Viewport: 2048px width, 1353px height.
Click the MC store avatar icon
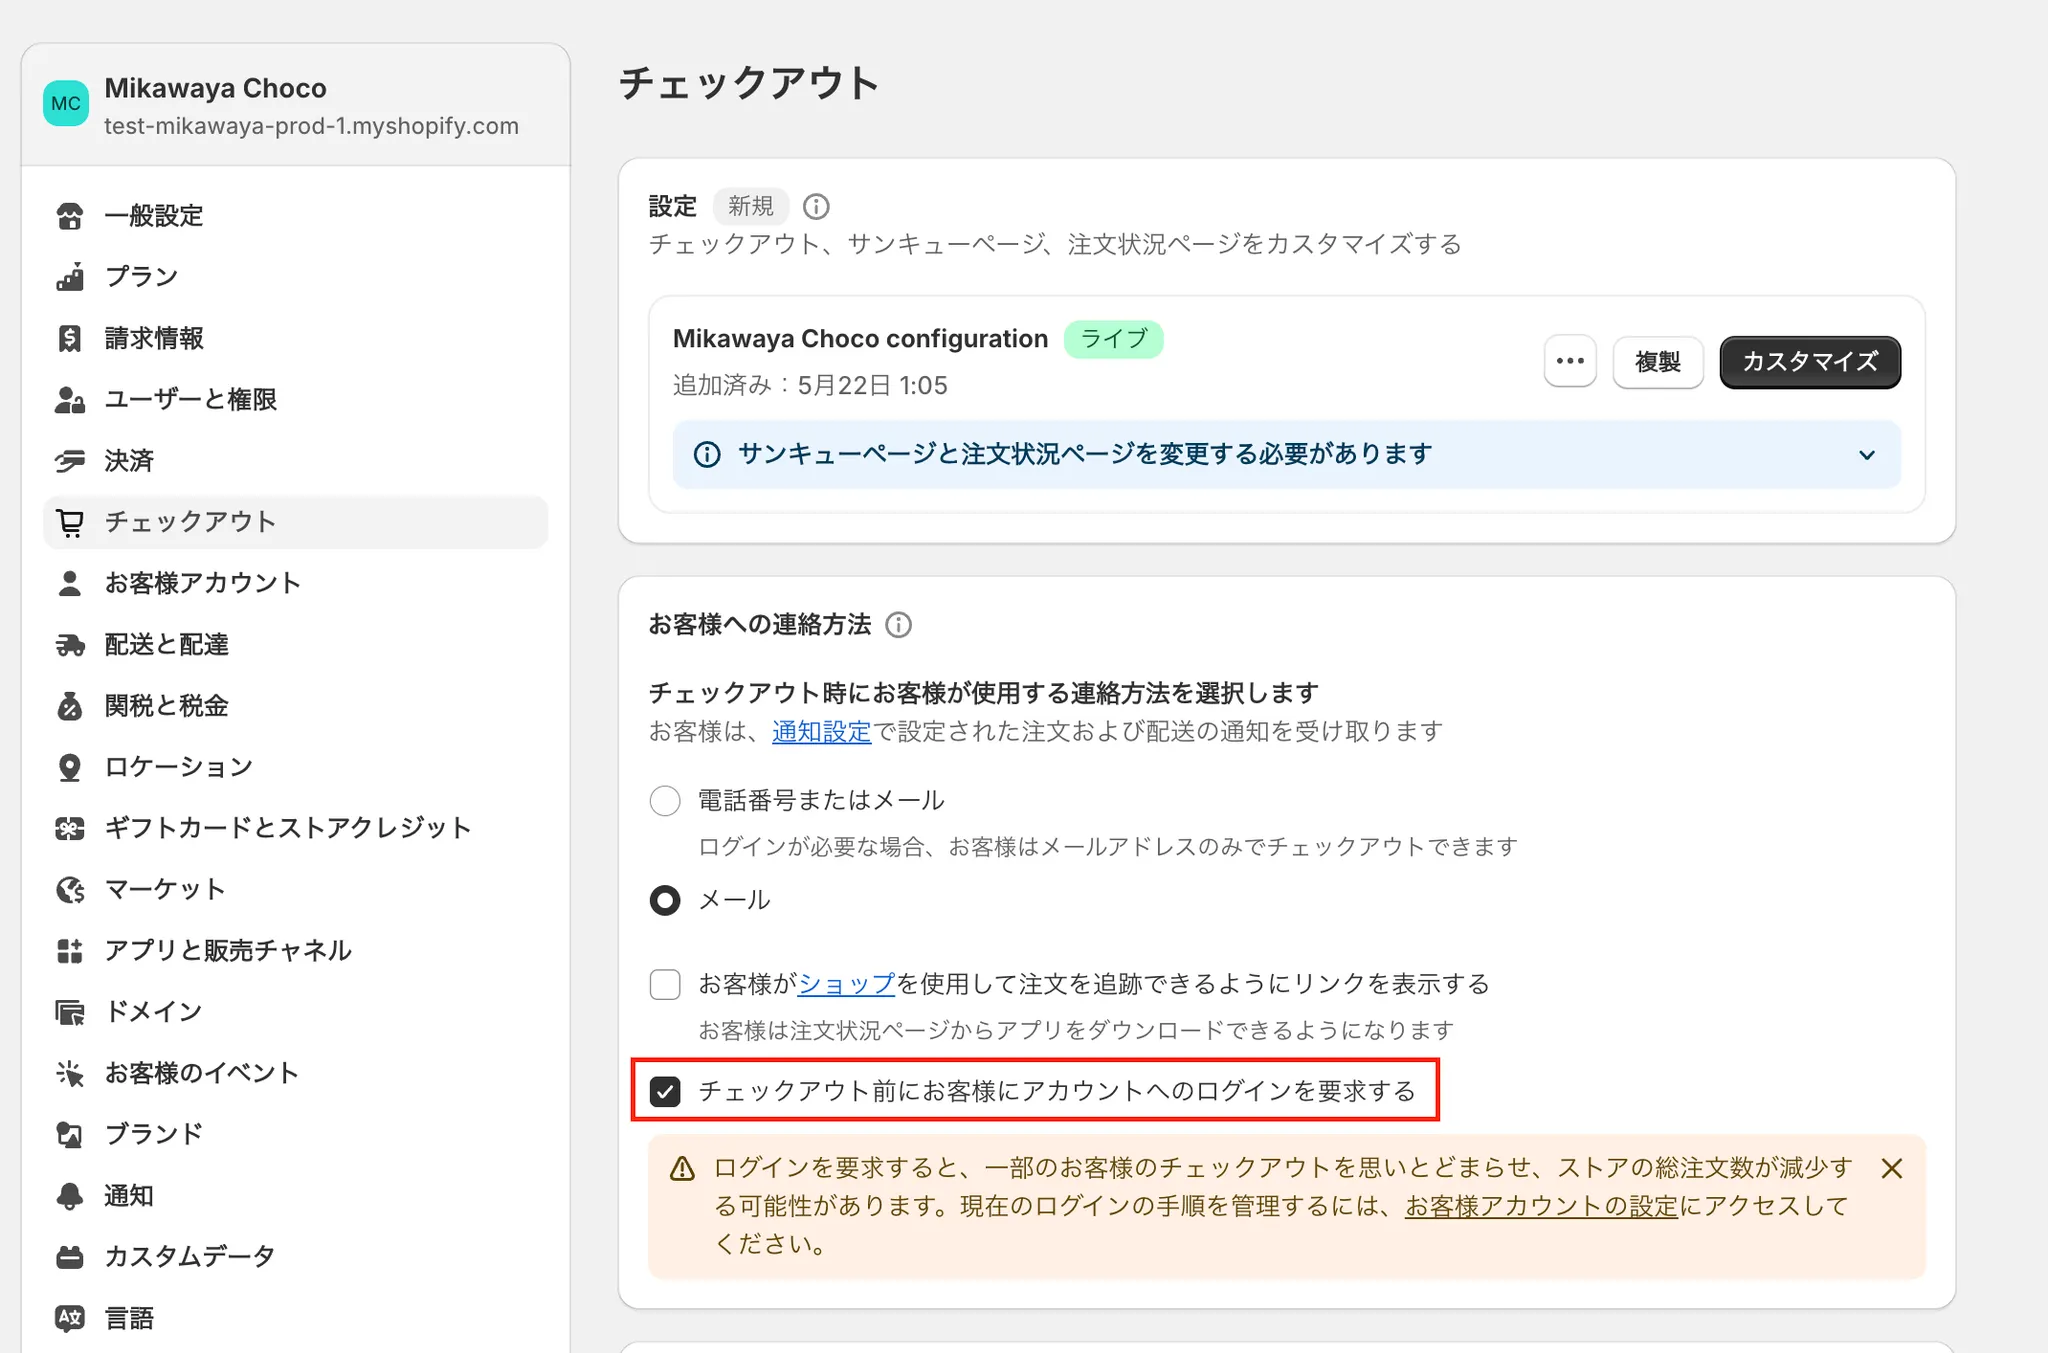click(x=66, y=104)
